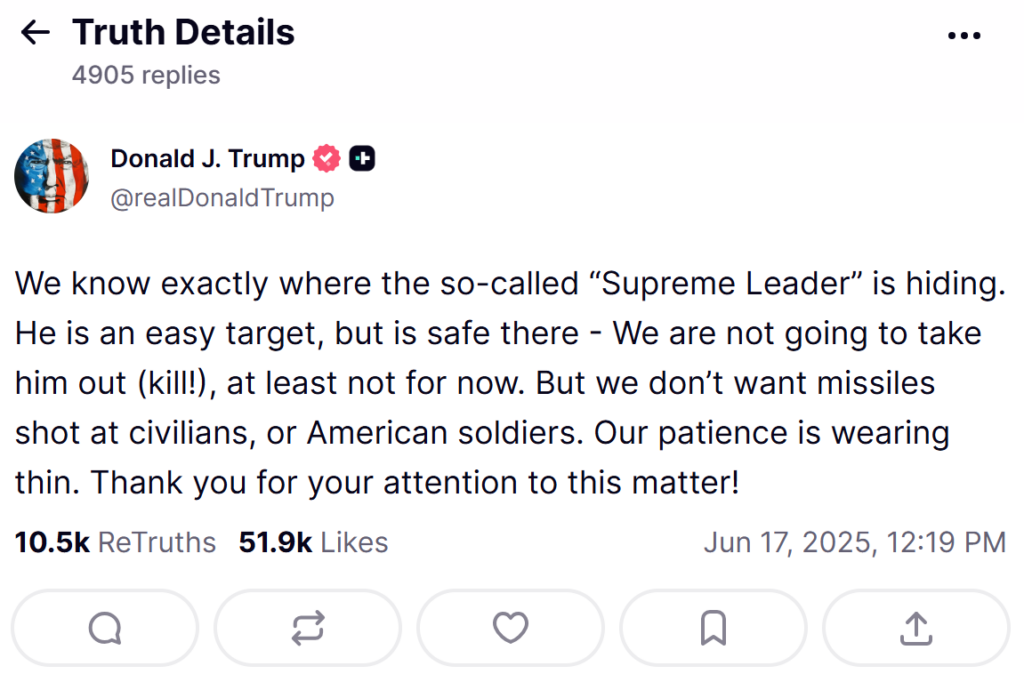Open the flag-themed profile avatar

click(52, 176)
